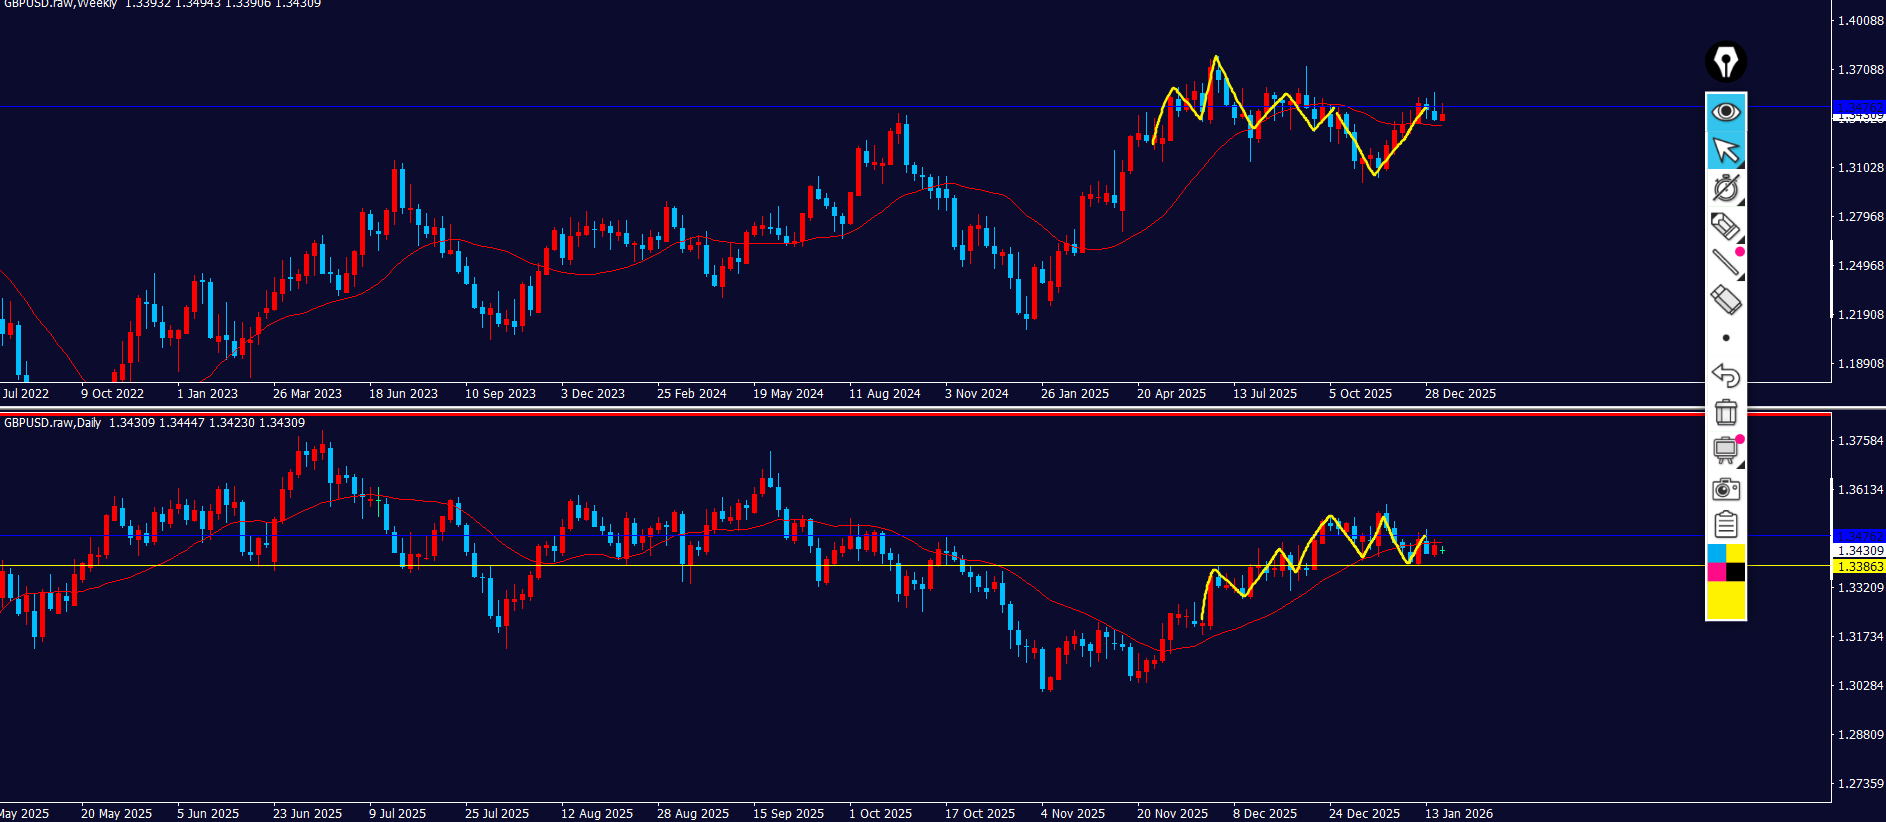The image size is (1886, 822).
Task: Click the large yellow current color box
Action: [1726, 601]
